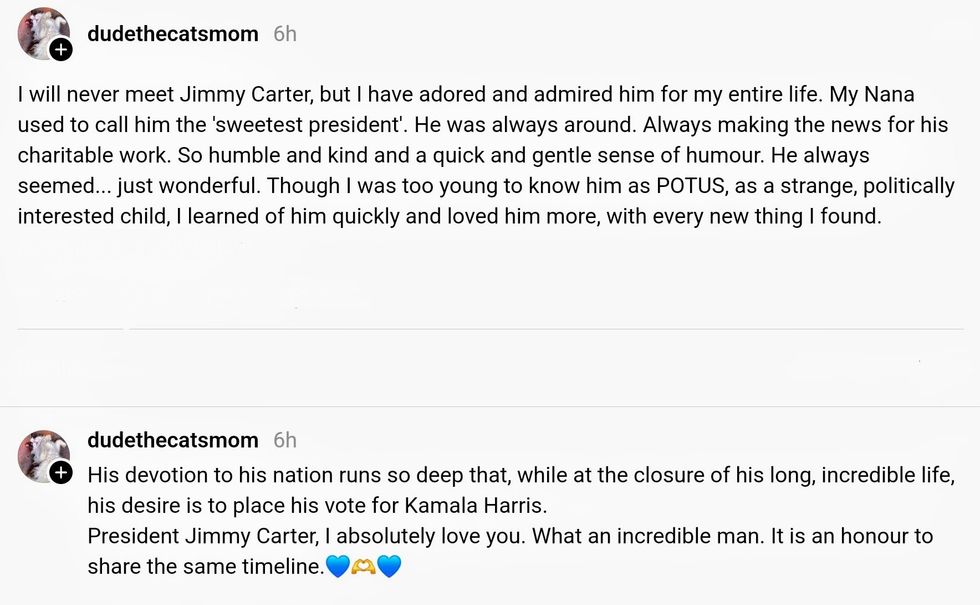980x605 pixels.
Task: Open dudethecatsmom profile from the bottom post
Action: tap(172, 440)
